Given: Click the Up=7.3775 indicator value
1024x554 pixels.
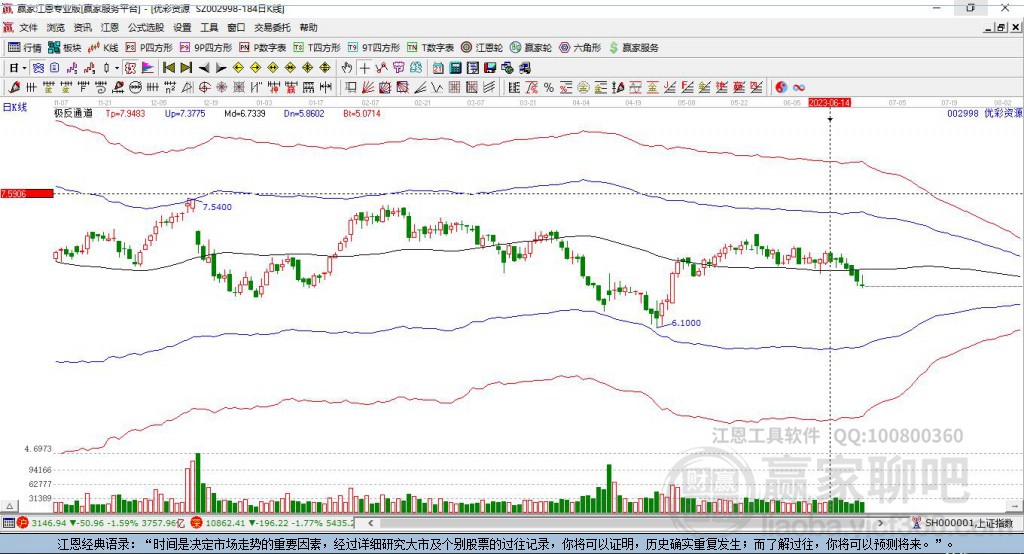Looking at the screenshot, I should tap(185, 113).
